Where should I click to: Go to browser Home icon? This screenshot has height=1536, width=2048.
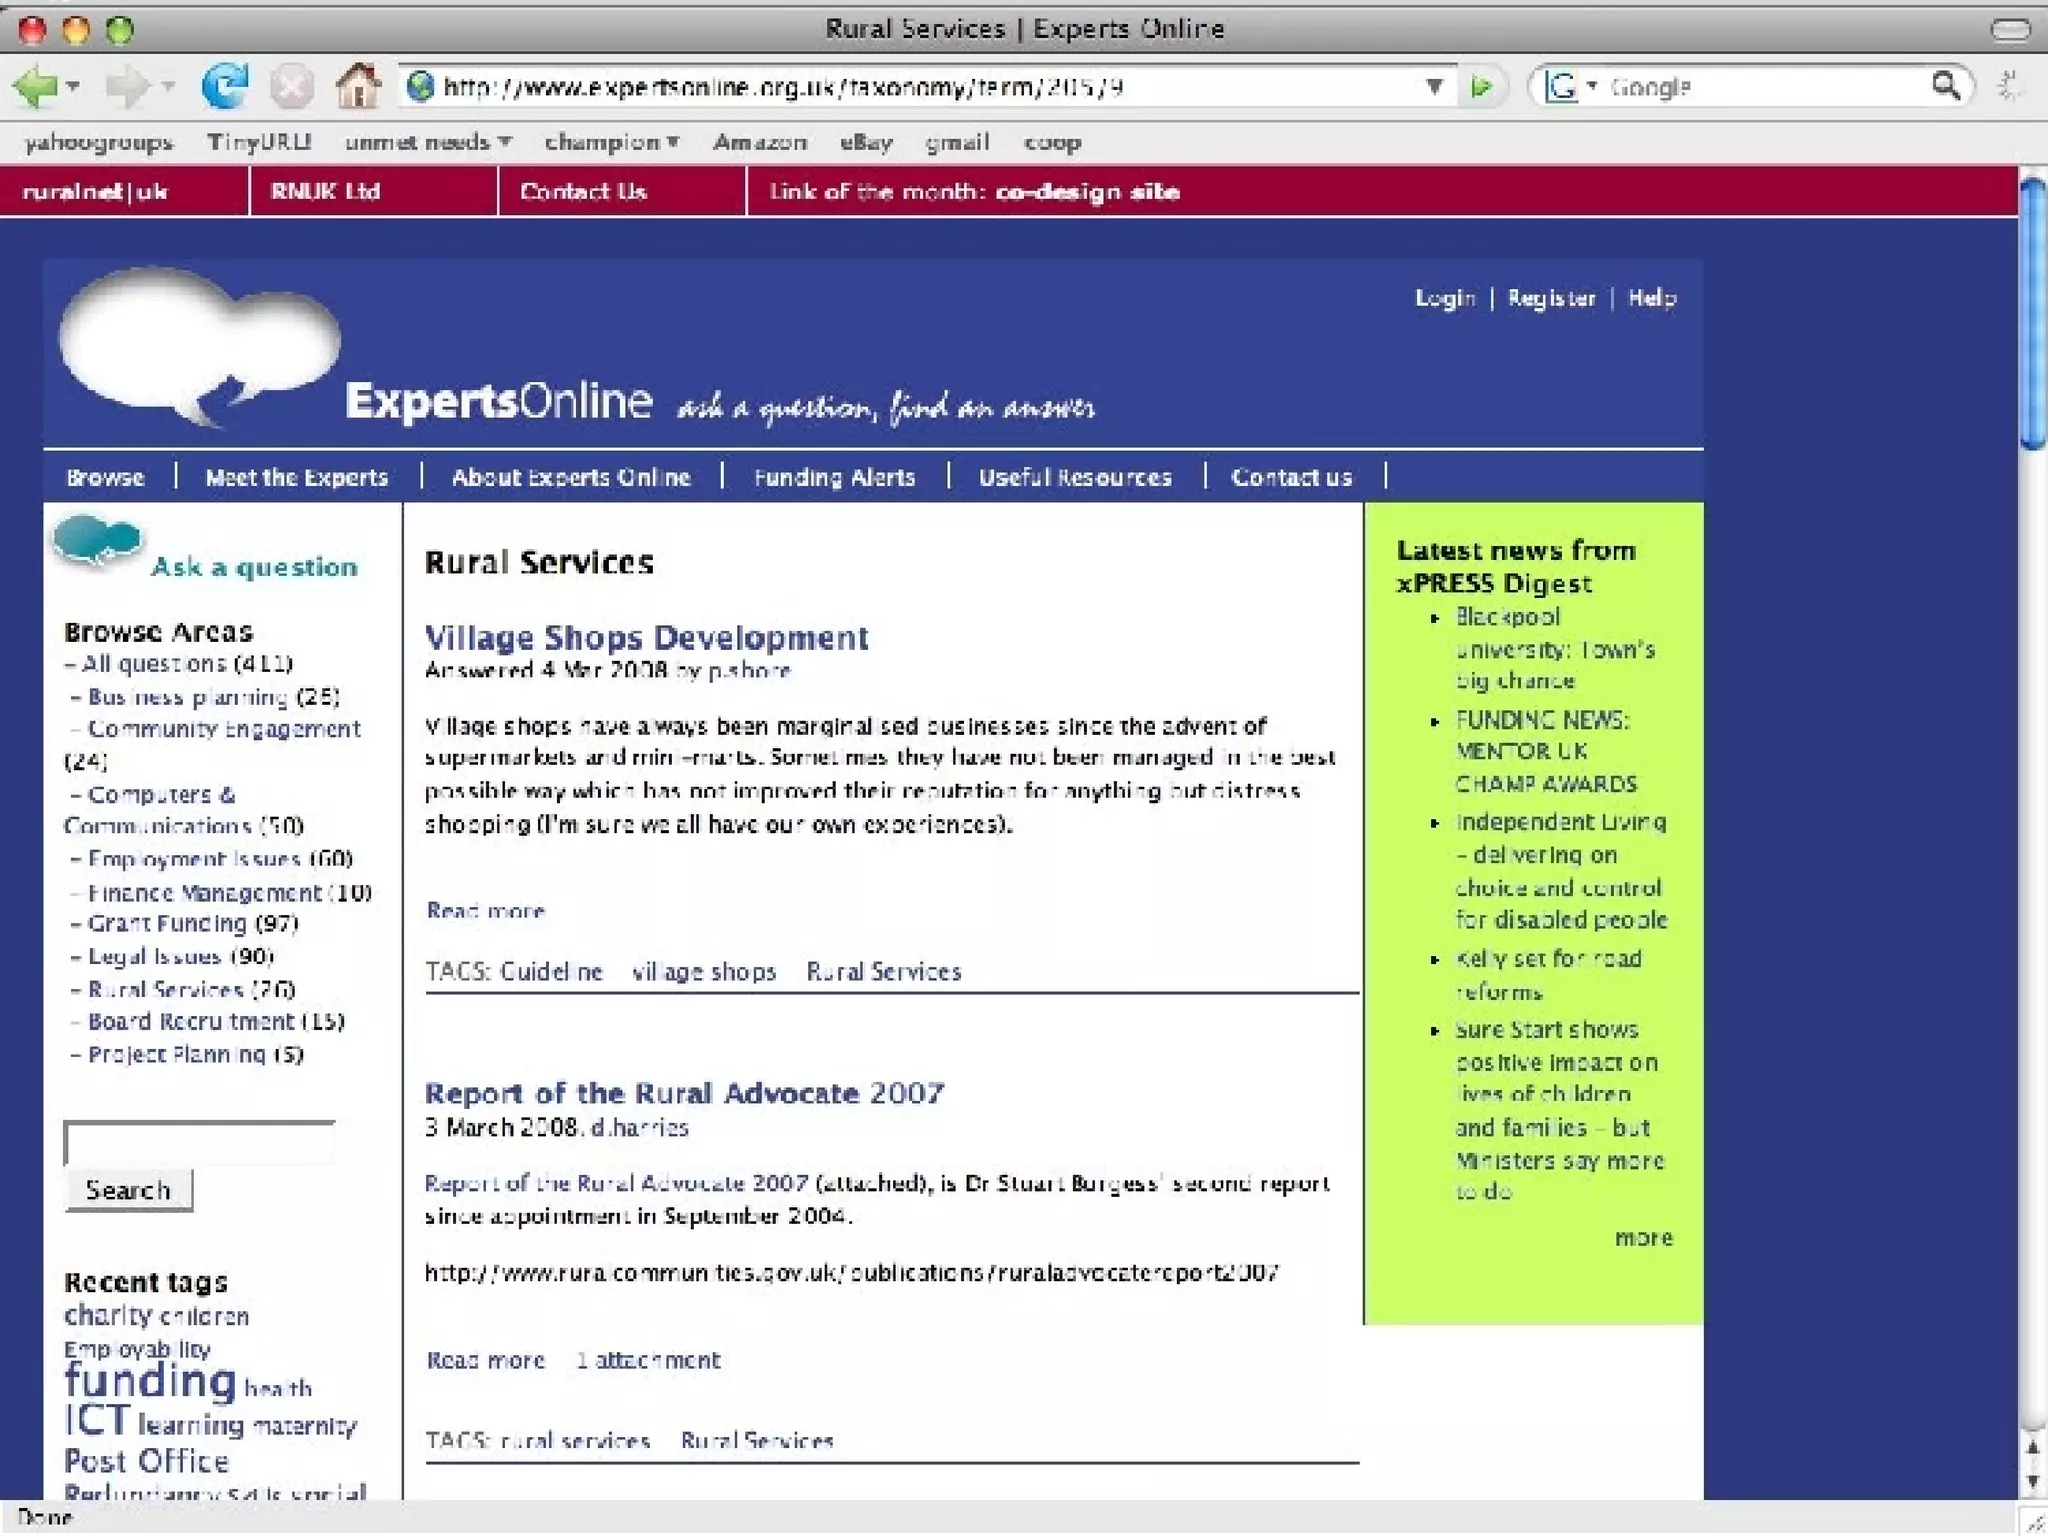(x=357, y=86)
